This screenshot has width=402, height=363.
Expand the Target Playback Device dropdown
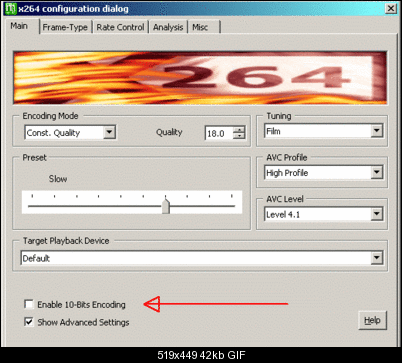[376, 258]
